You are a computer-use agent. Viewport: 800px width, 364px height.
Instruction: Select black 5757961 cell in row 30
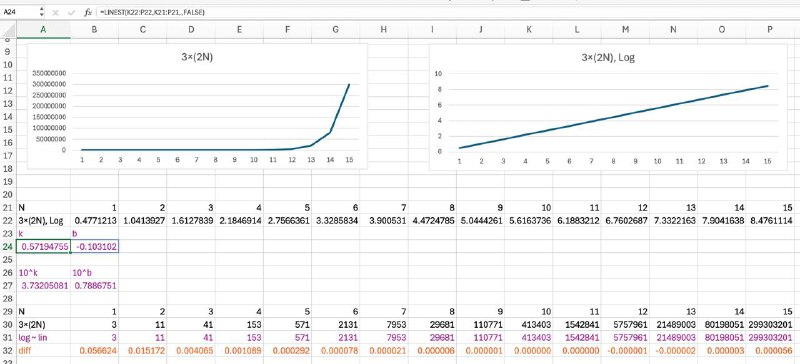(625, 324)
